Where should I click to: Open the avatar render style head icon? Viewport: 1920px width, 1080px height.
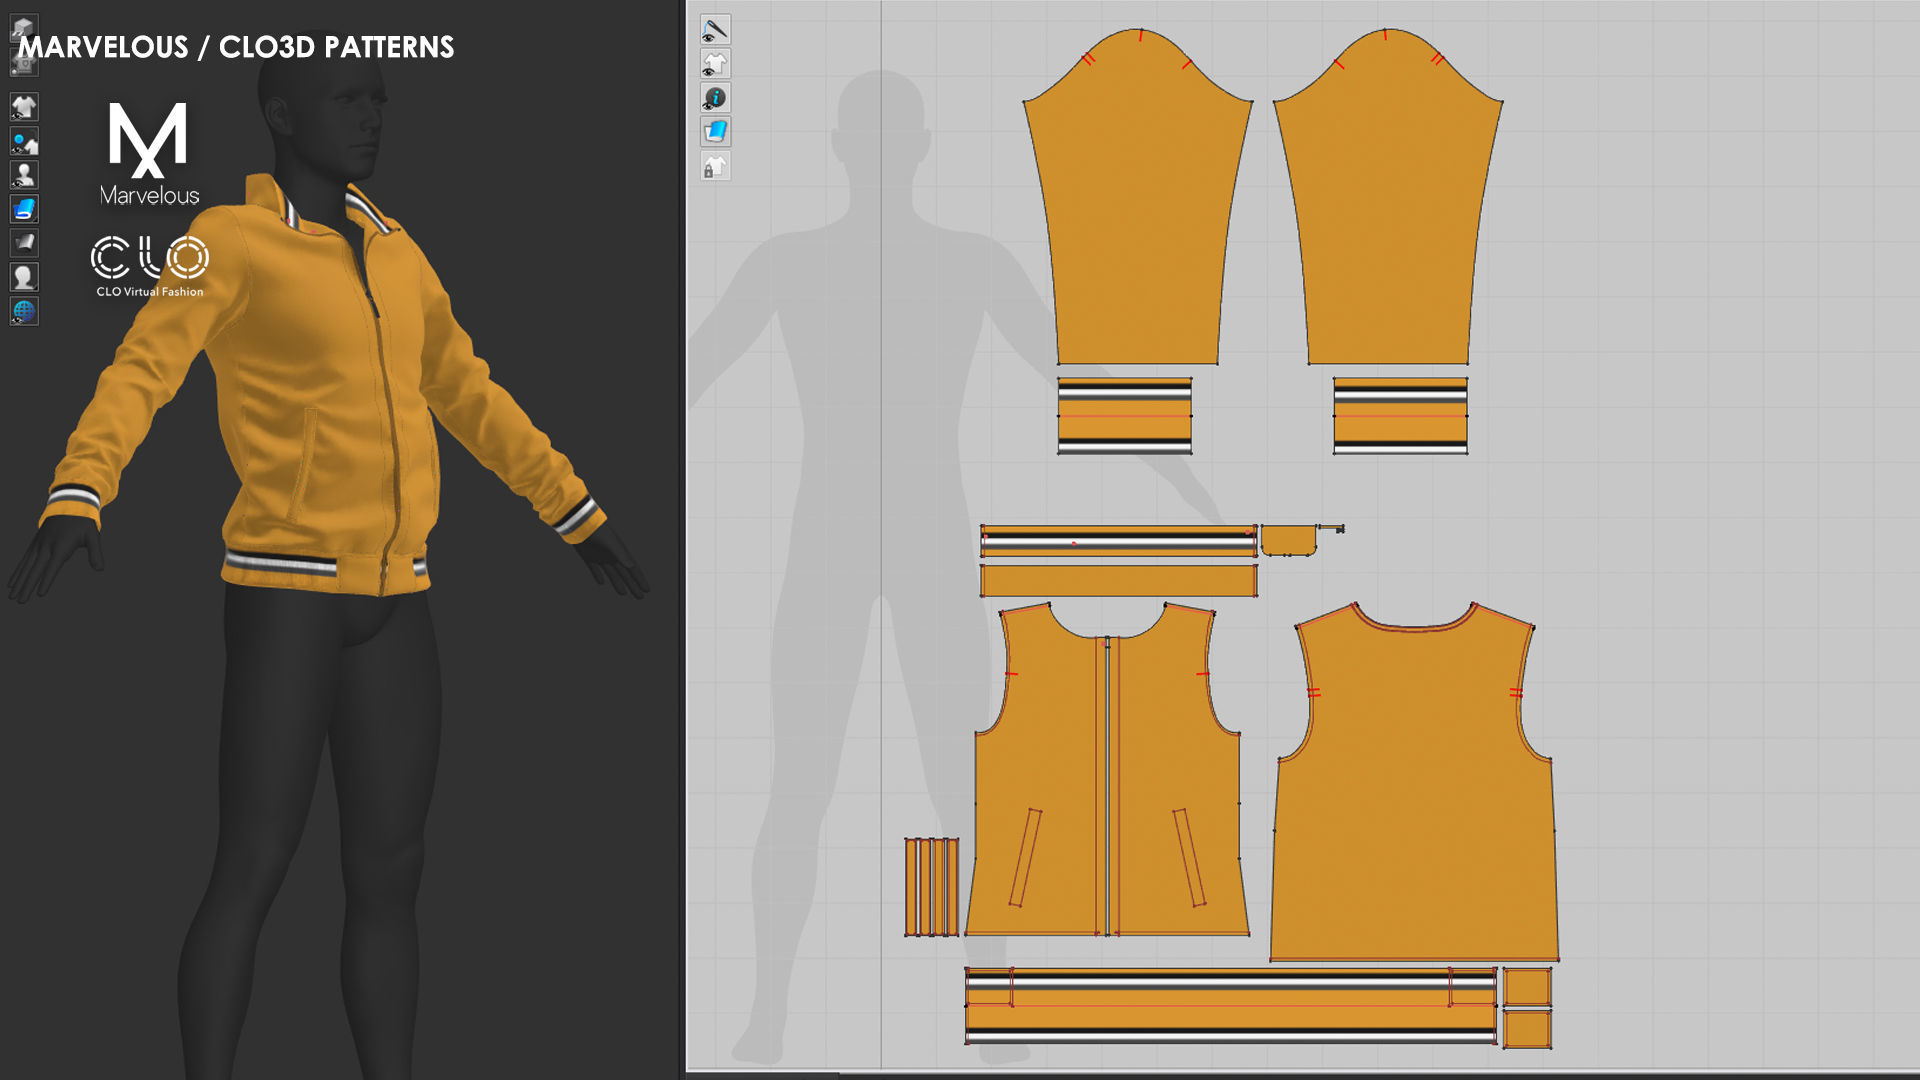click(x=24, y=277)
